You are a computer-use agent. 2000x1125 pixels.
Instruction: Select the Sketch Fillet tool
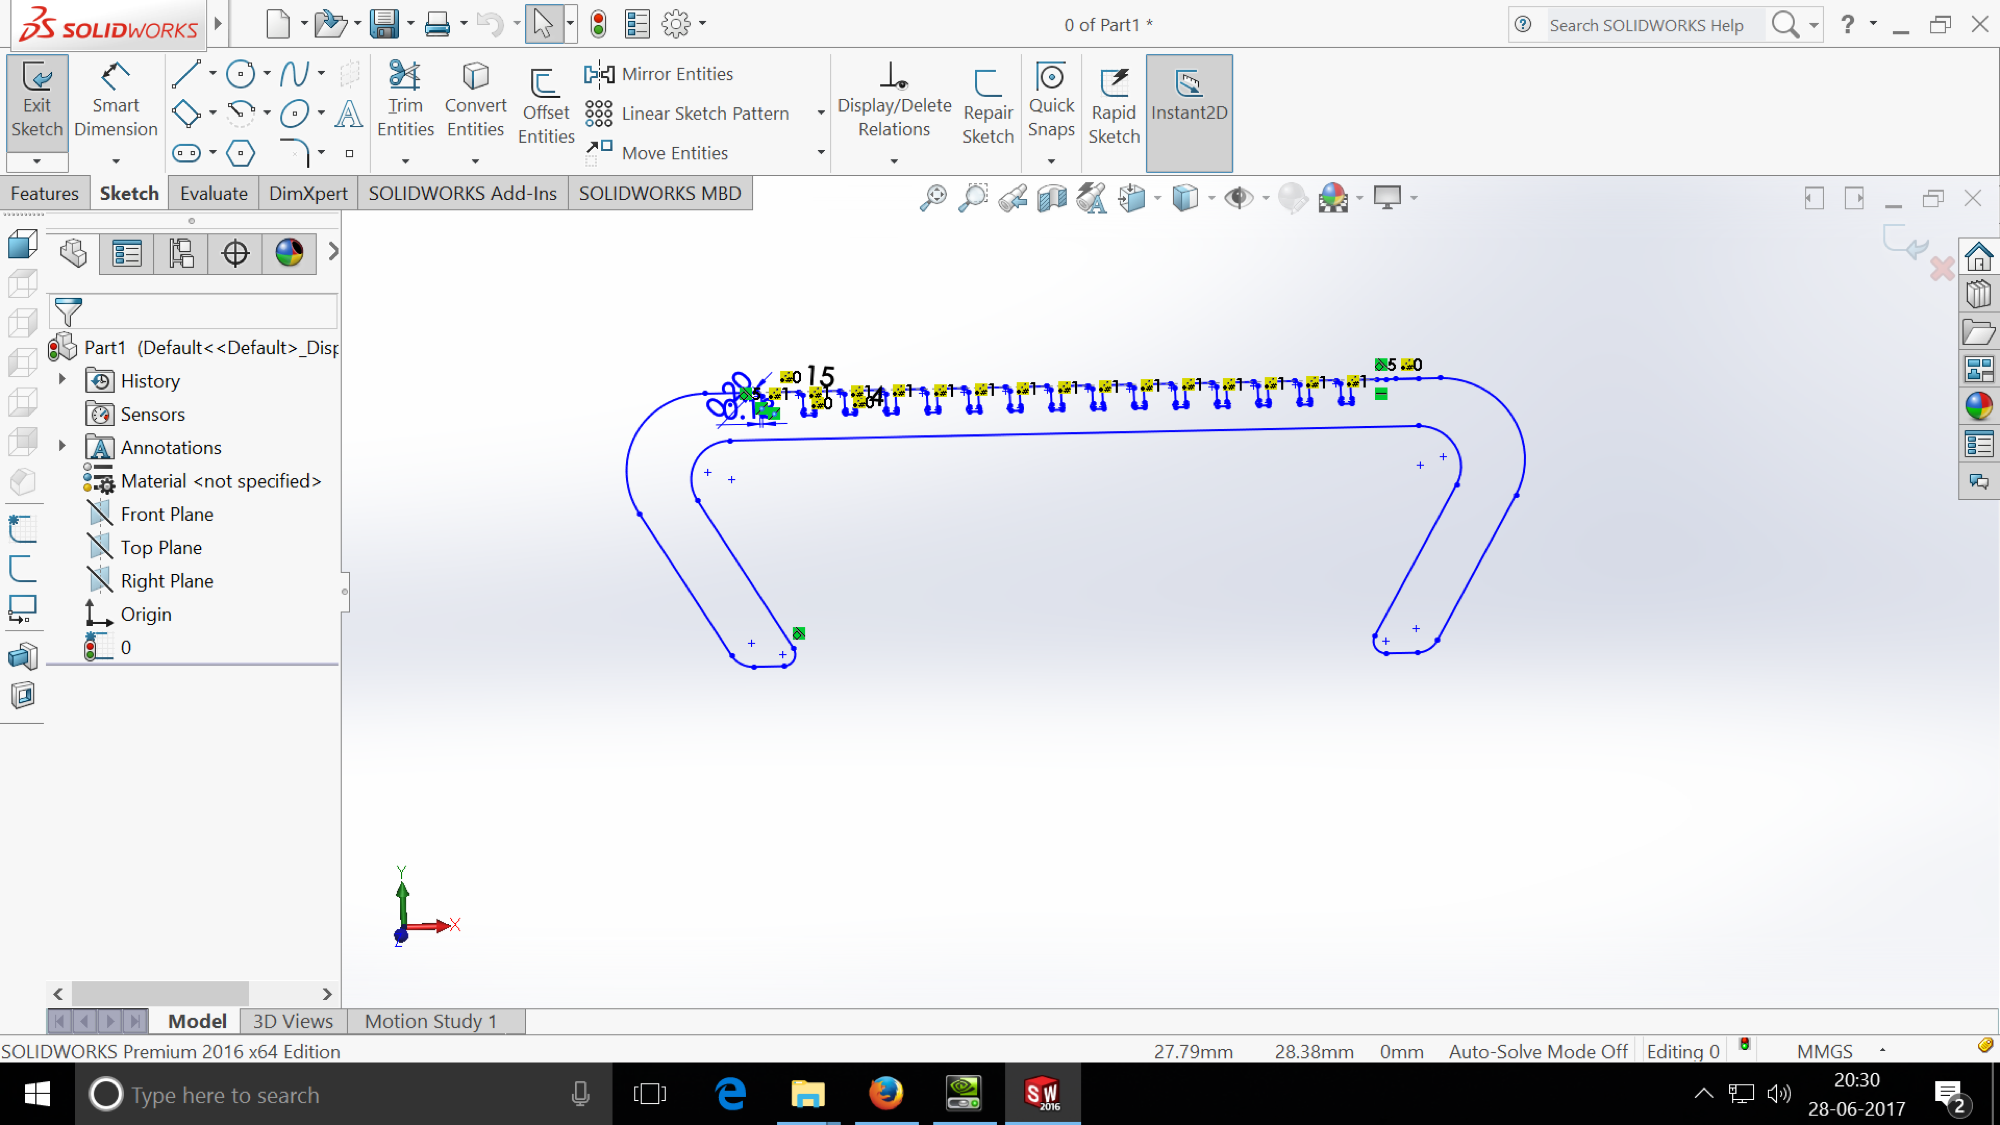(x=295, y=153)
